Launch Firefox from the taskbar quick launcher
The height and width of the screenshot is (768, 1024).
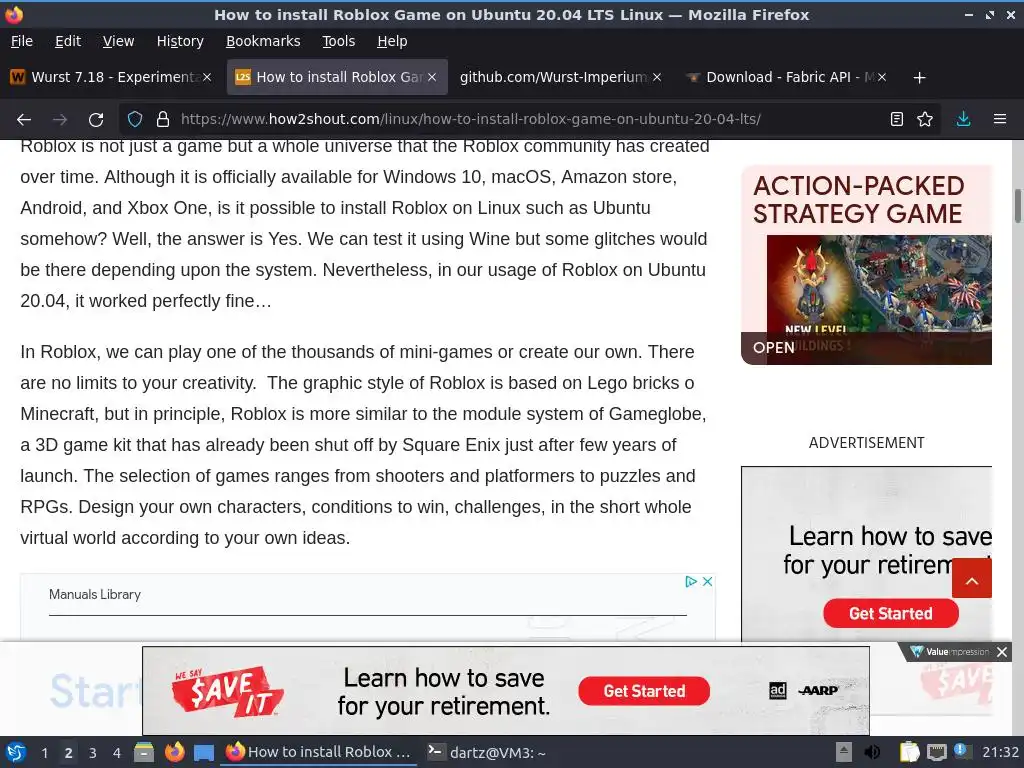(174, 752)
